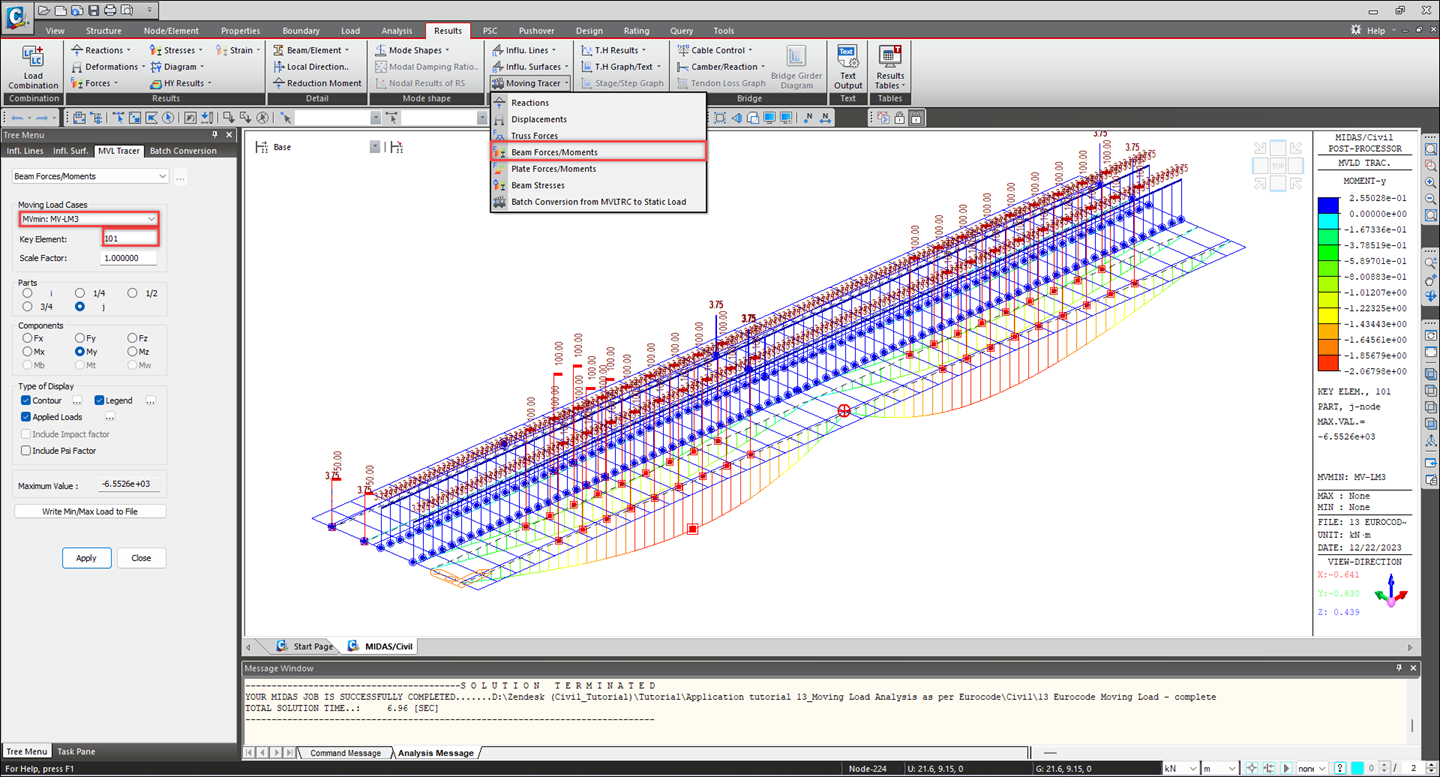Select the Mz component radio button
Screen dimensions: 1440x777
click(x=134, y=352)
